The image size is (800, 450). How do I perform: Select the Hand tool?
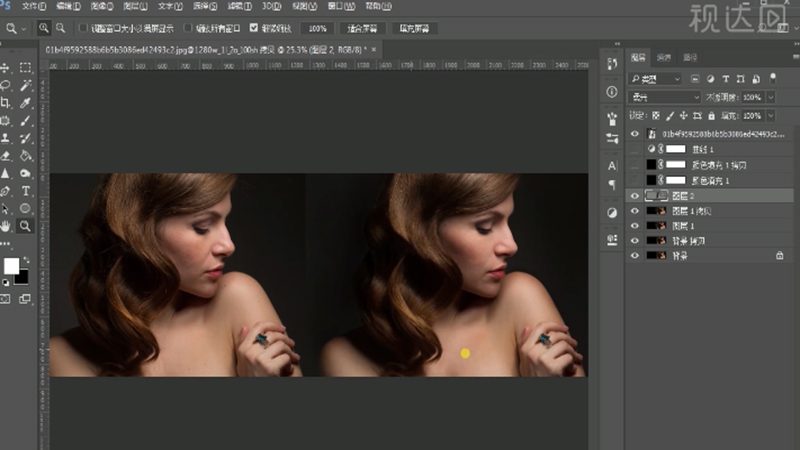tap(5, 226)
